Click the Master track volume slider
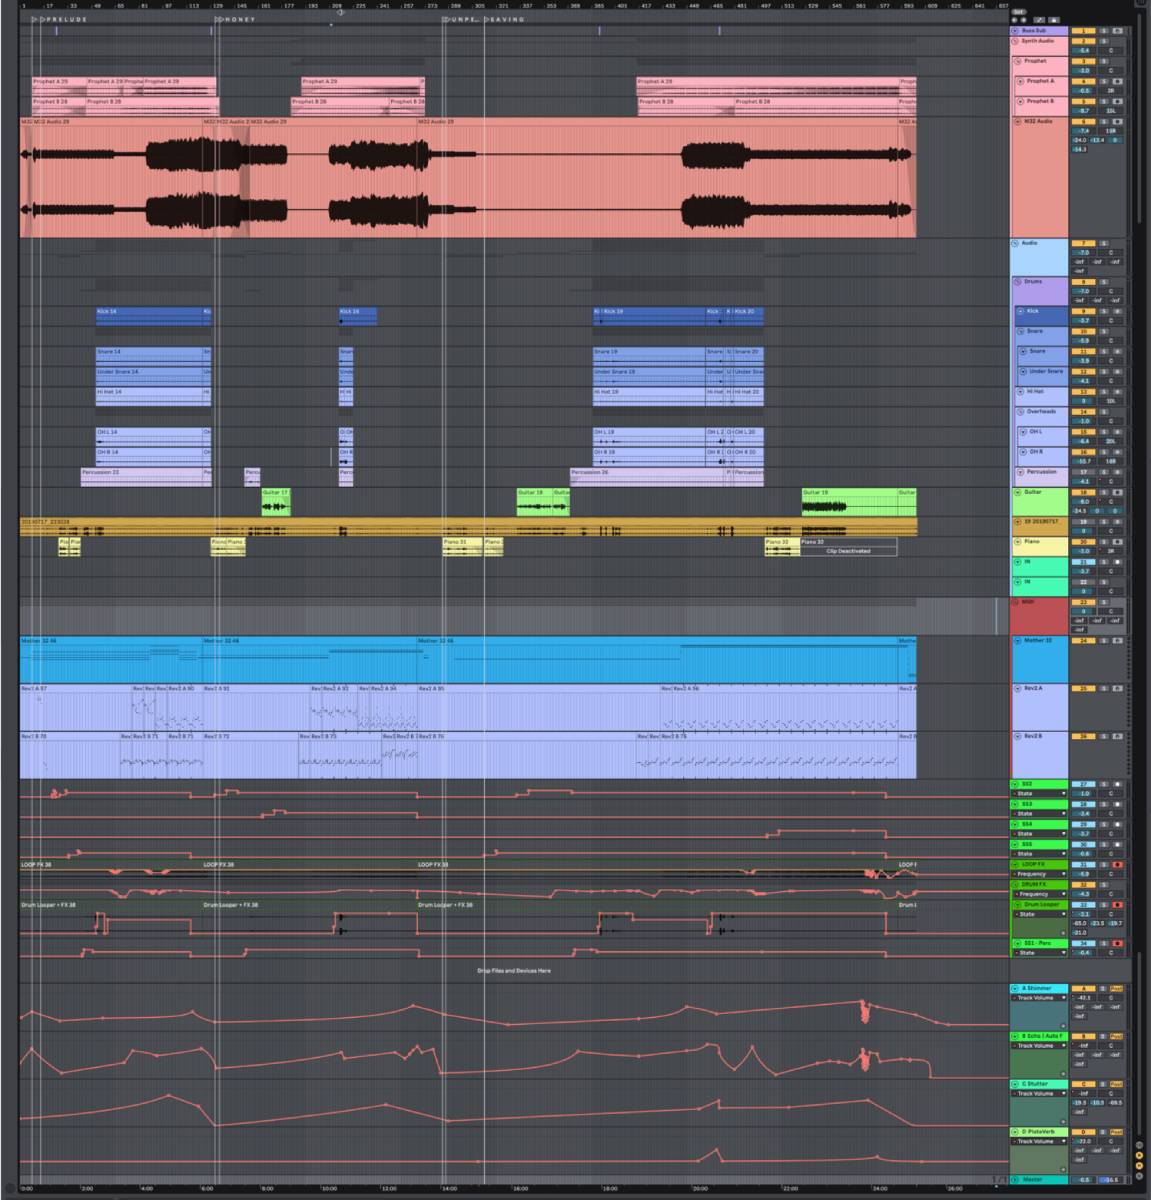 pyautogui.click(x=1083, y=1180)
